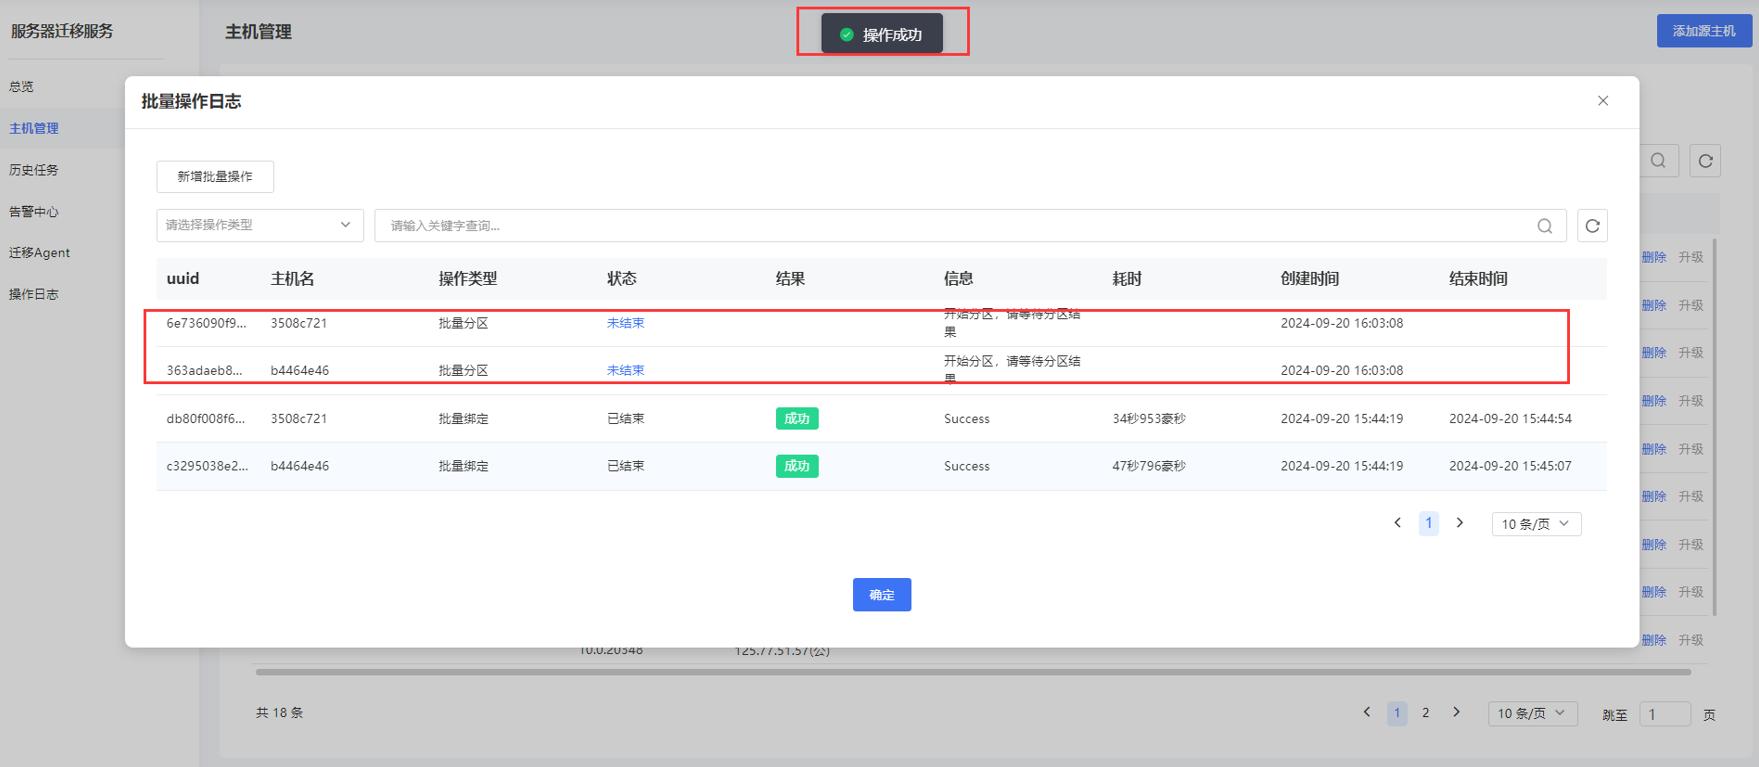Click the uuid cell 6e736090f9...
The height and width of the screenshot is (767, 1759).
(206, 323)
